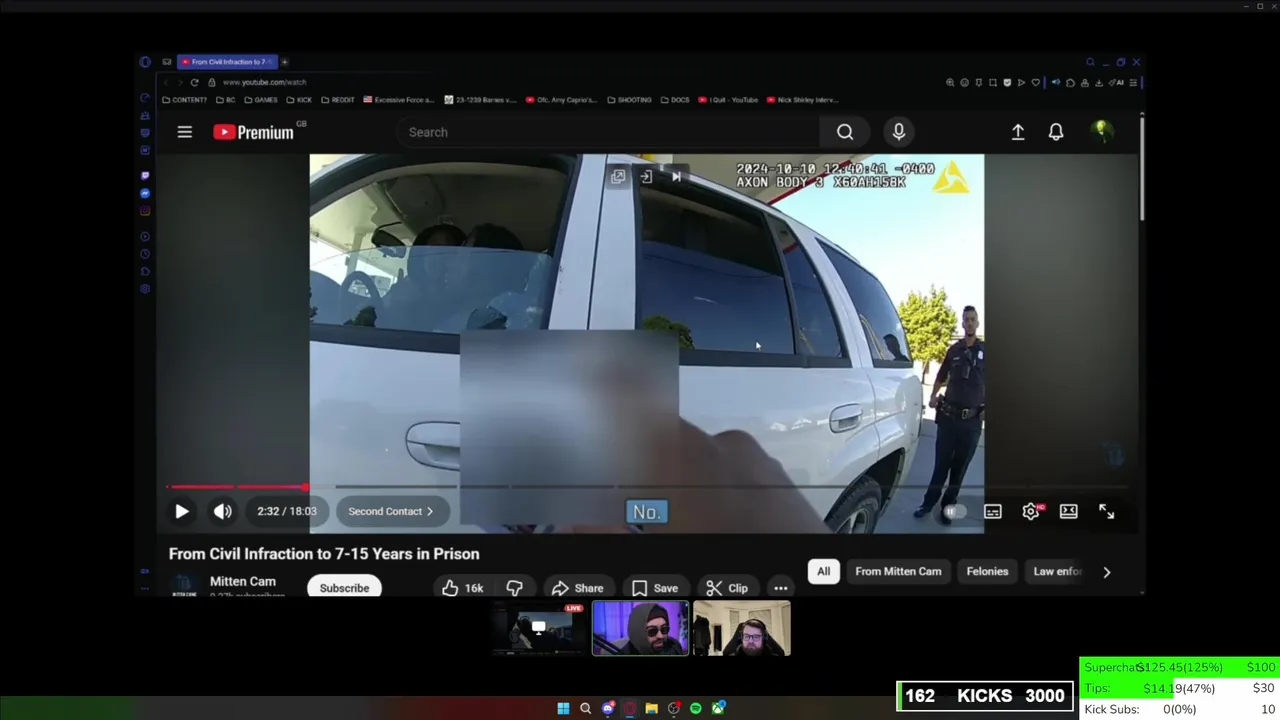Open the REDDIT bookmarks folder

pyautogui.click(x=338, y=100)
